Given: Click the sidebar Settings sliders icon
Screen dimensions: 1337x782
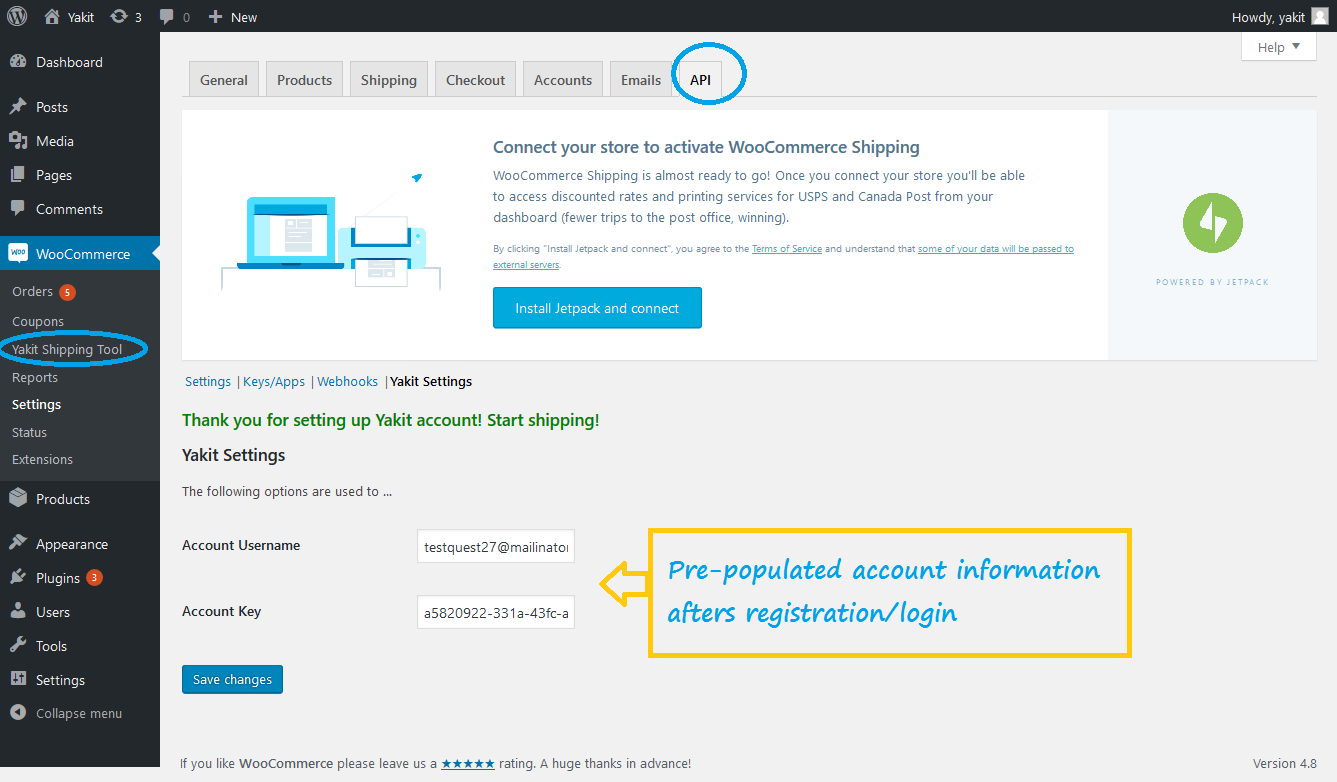Looking at the screenshot, I should [18, 680].
